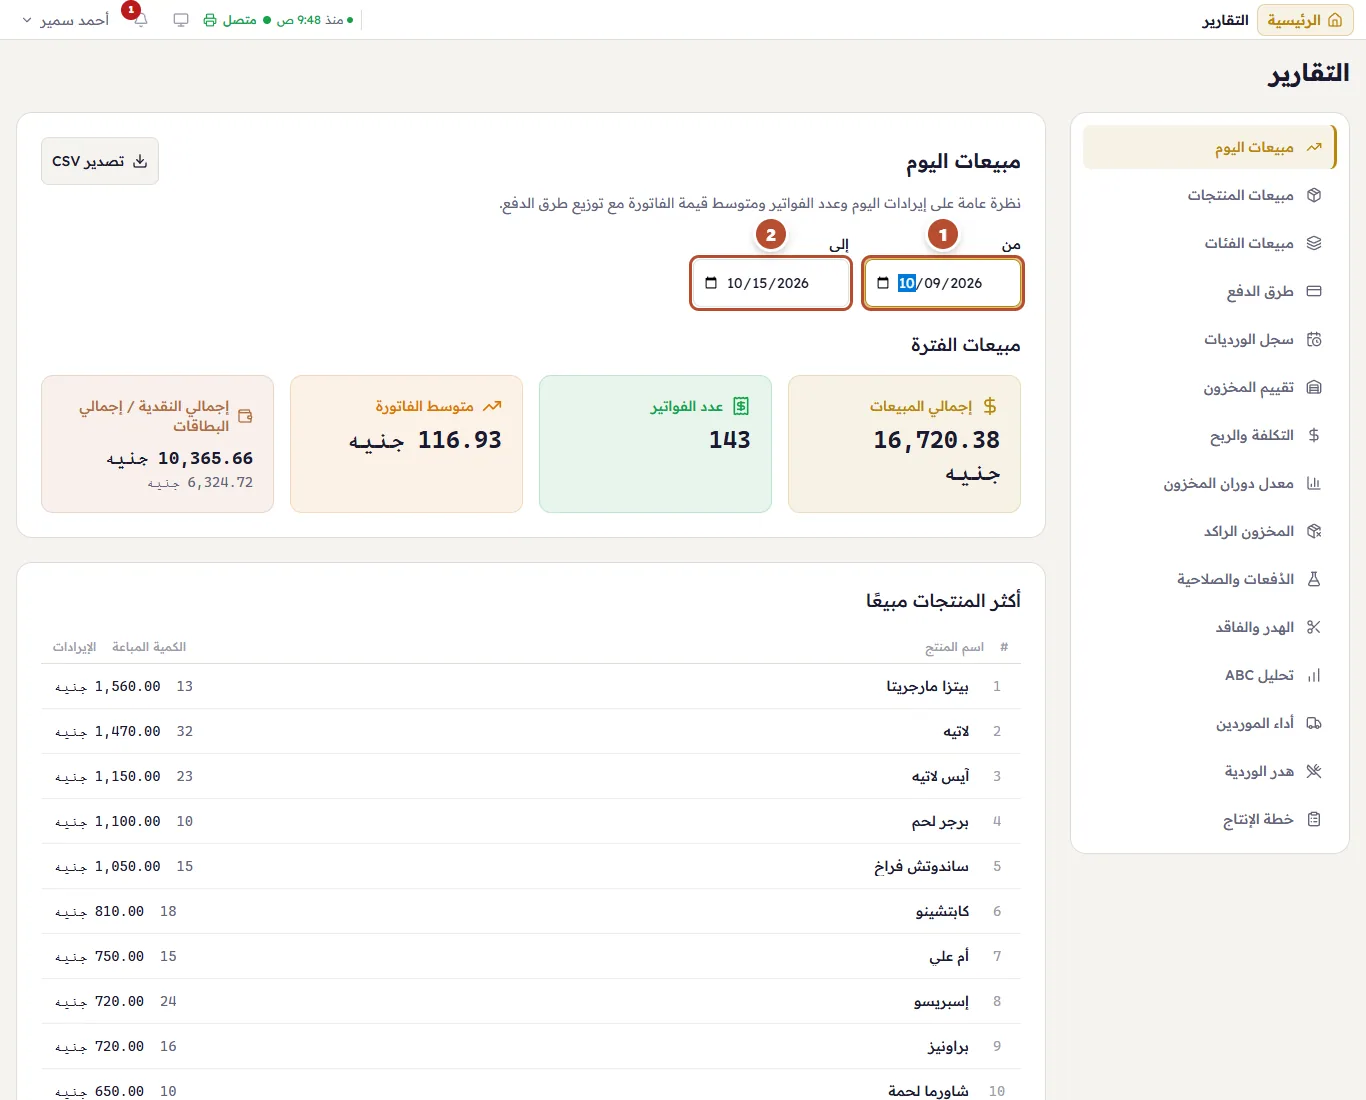
Task: Click the الكمية المباعة column header
Action: (x=149, y=647)
